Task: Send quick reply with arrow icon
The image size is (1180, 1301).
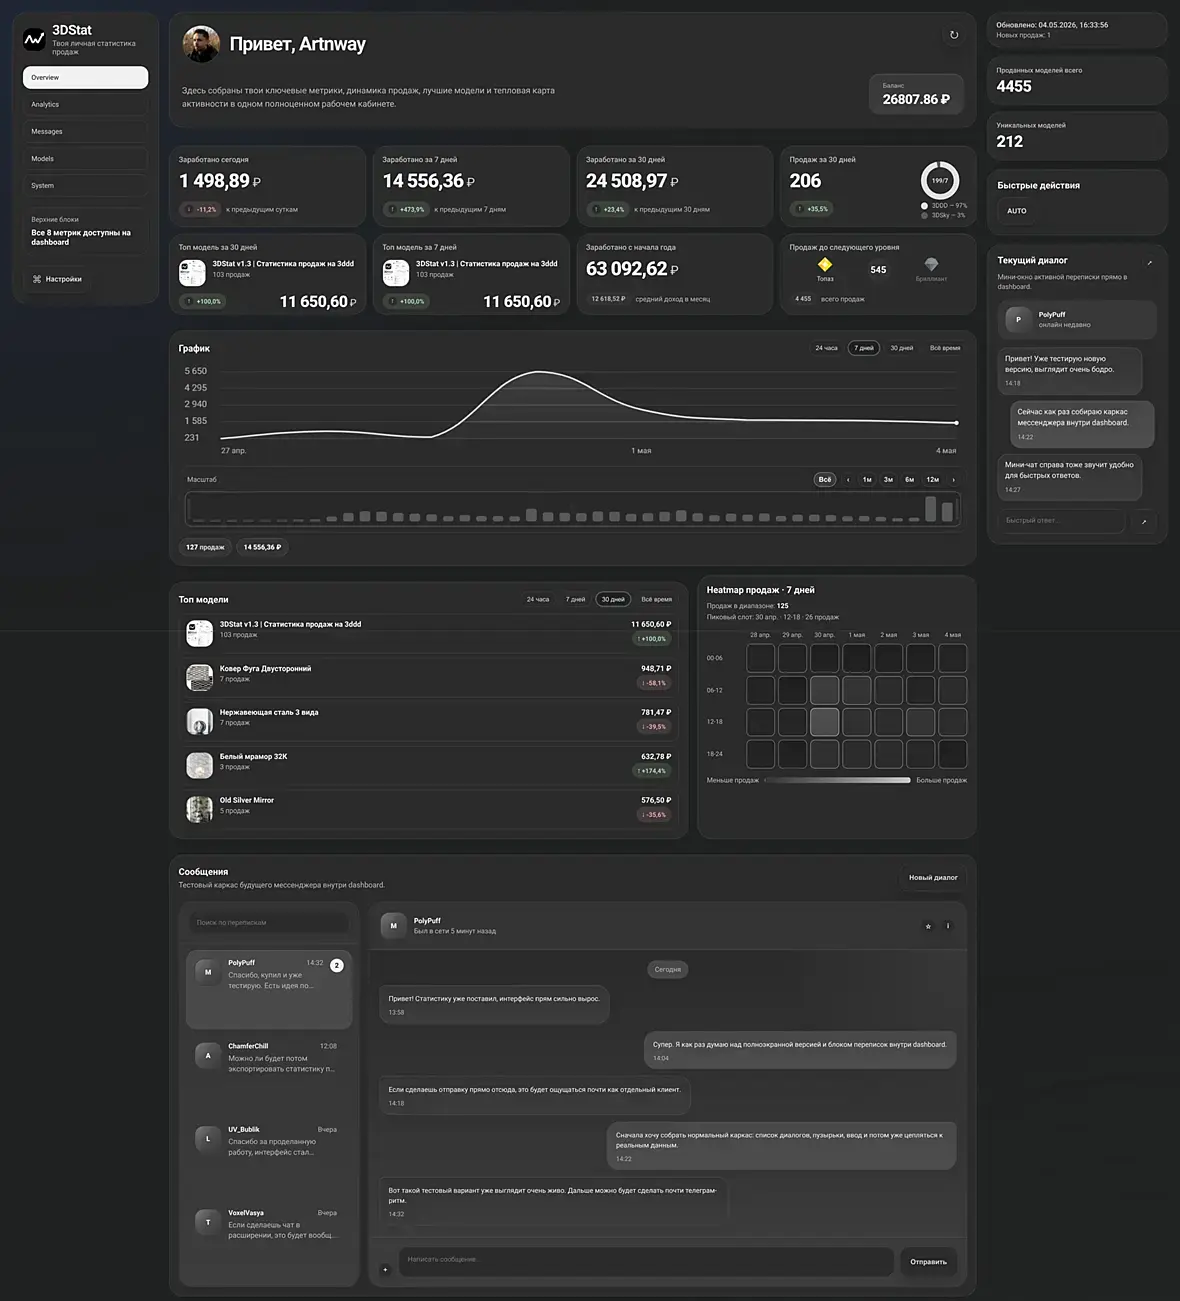Action: click(1144, 521)
